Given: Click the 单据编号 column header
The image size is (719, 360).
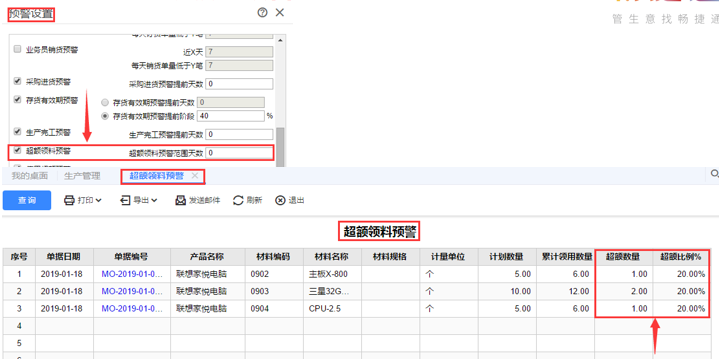Looking at the screenshot, I should pyautogui.click(x=132, y=257).
